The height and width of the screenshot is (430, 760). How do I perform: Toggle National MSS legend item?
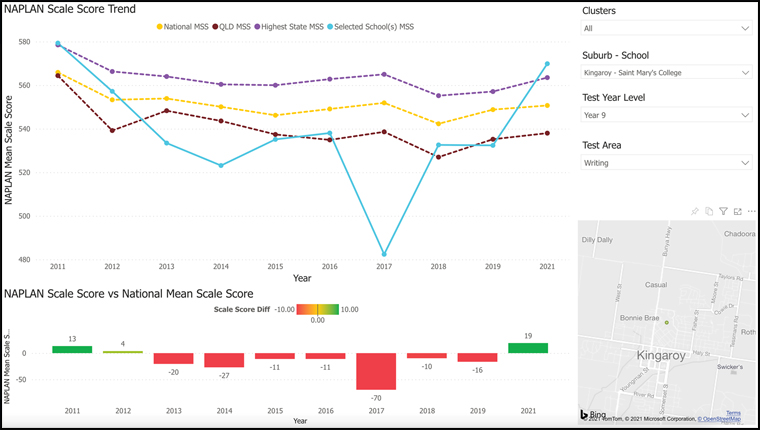[183, 25]
